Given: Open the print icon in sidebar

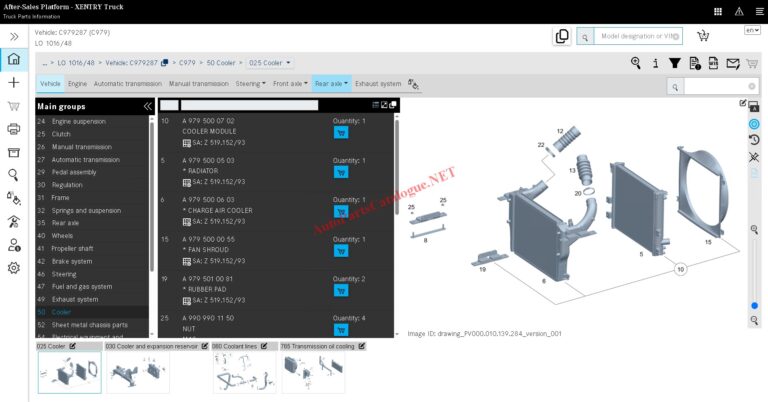Looking at the screenshot, I should (13, 128).
